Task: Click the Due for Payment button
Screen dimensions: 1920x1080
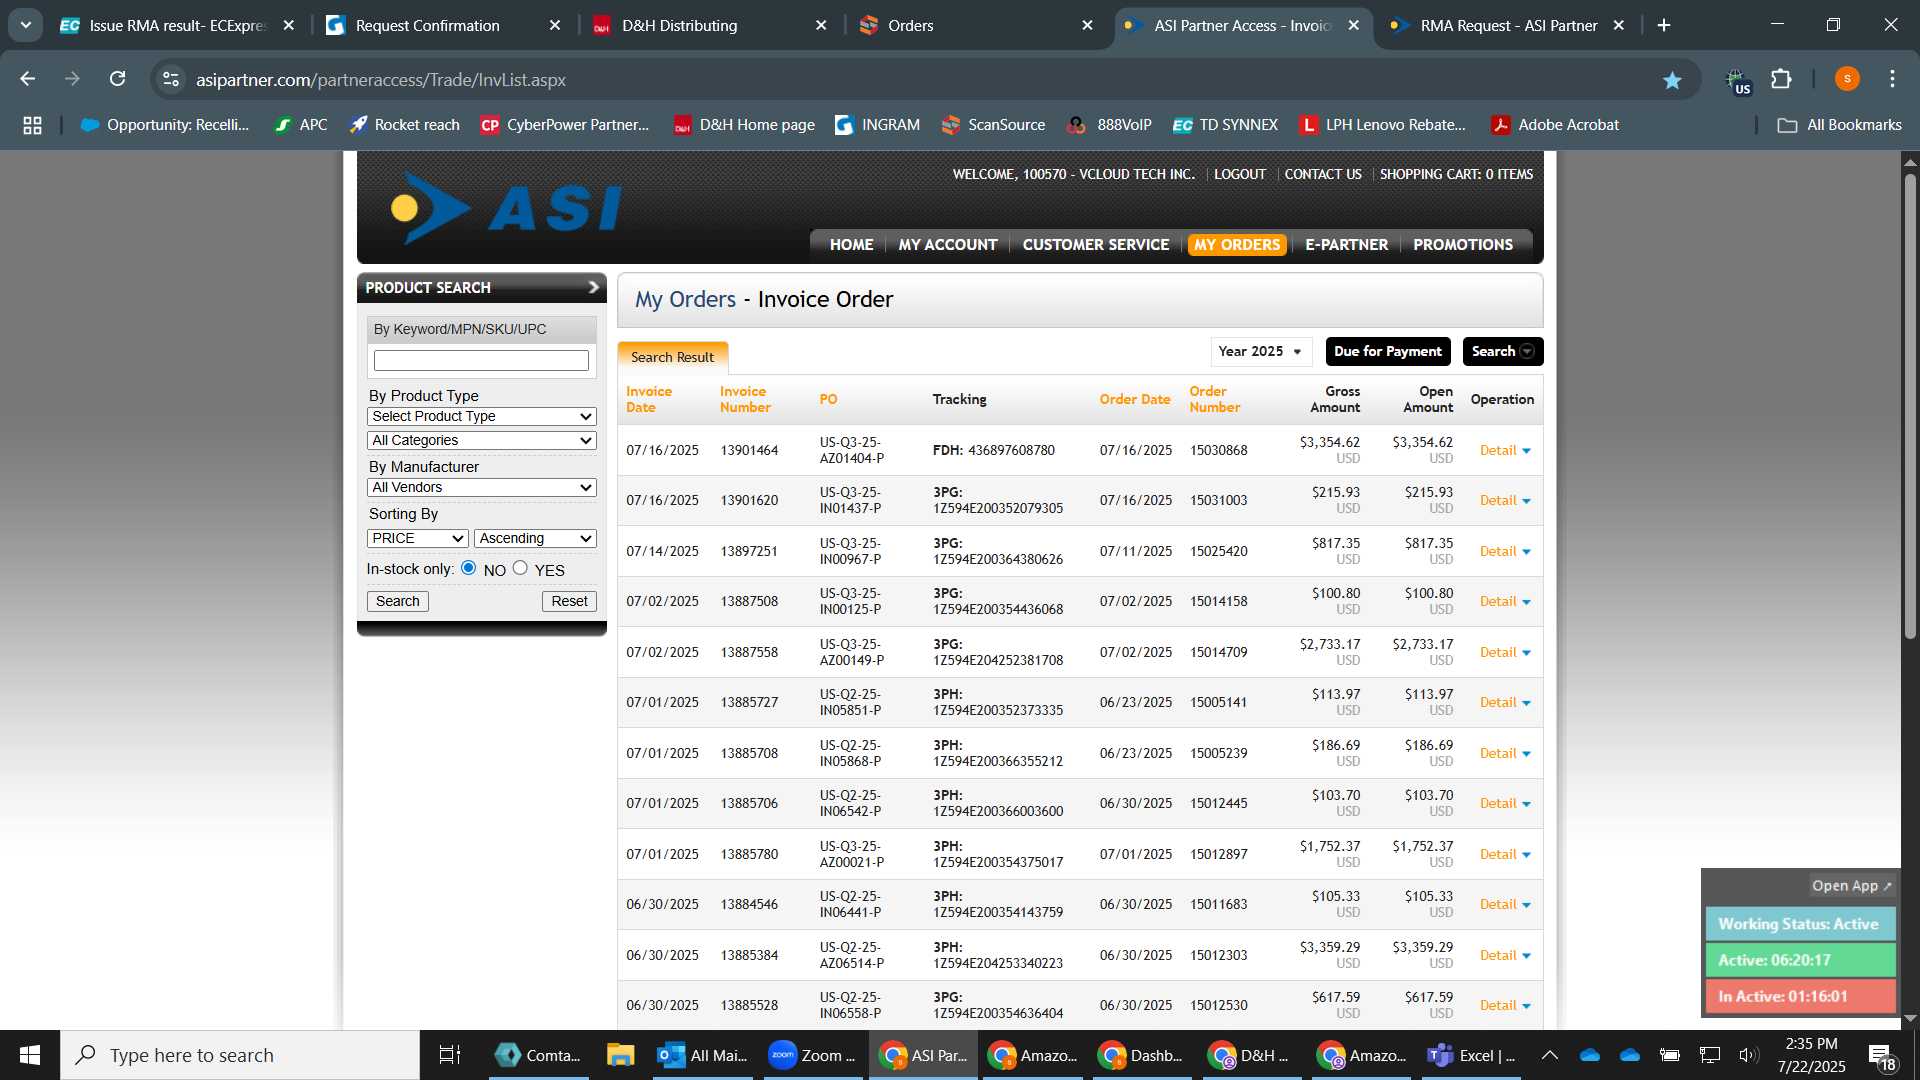Action: [x=1388, y=351]
